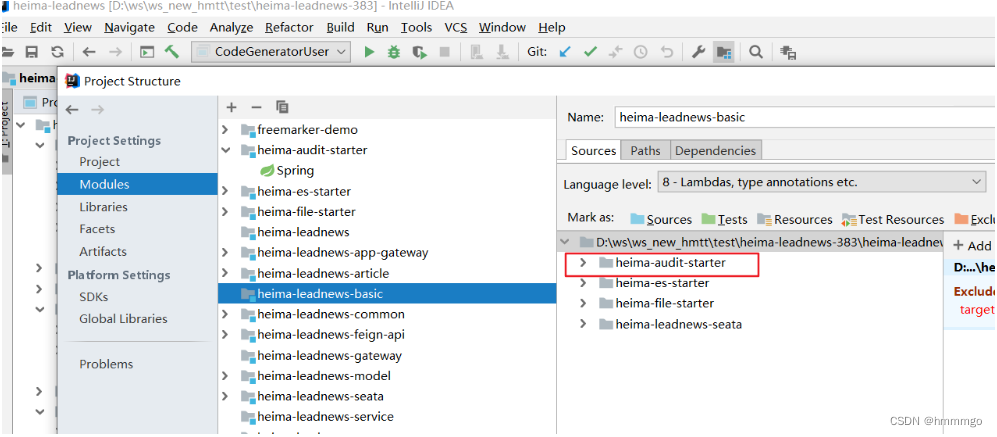This screenshot has width=997, height=437.
Task: Expand heima-file-starter folder in content root tree
Action: click(x=583, y=303)
